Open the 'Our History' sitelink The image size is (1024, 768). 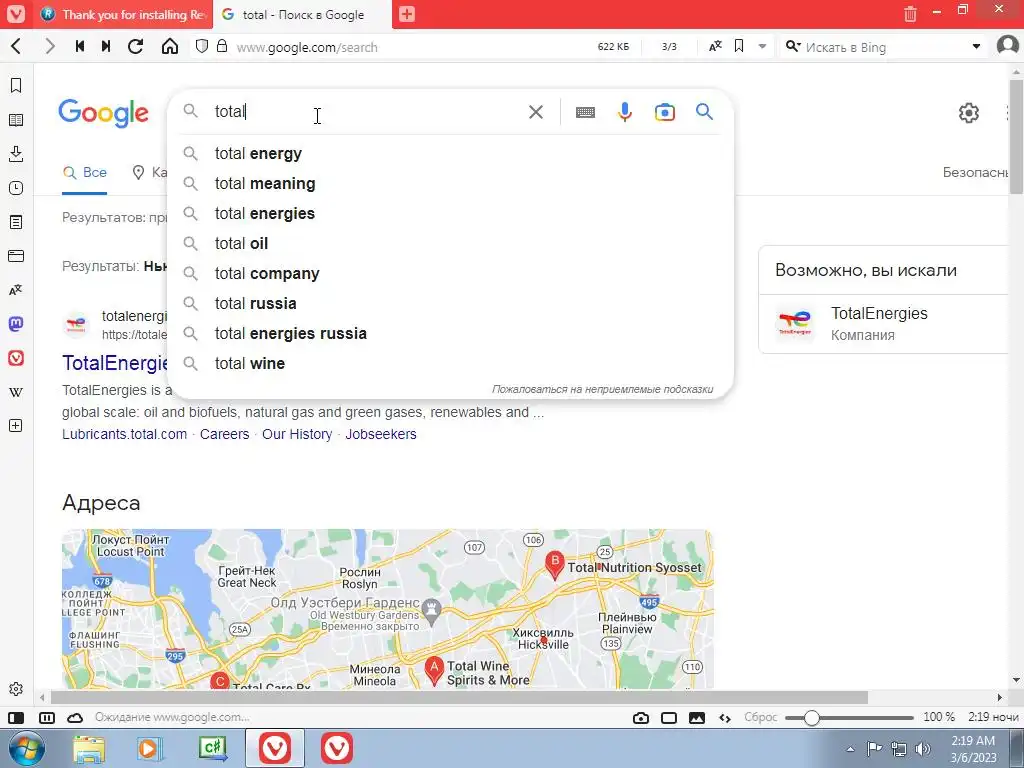297,434
